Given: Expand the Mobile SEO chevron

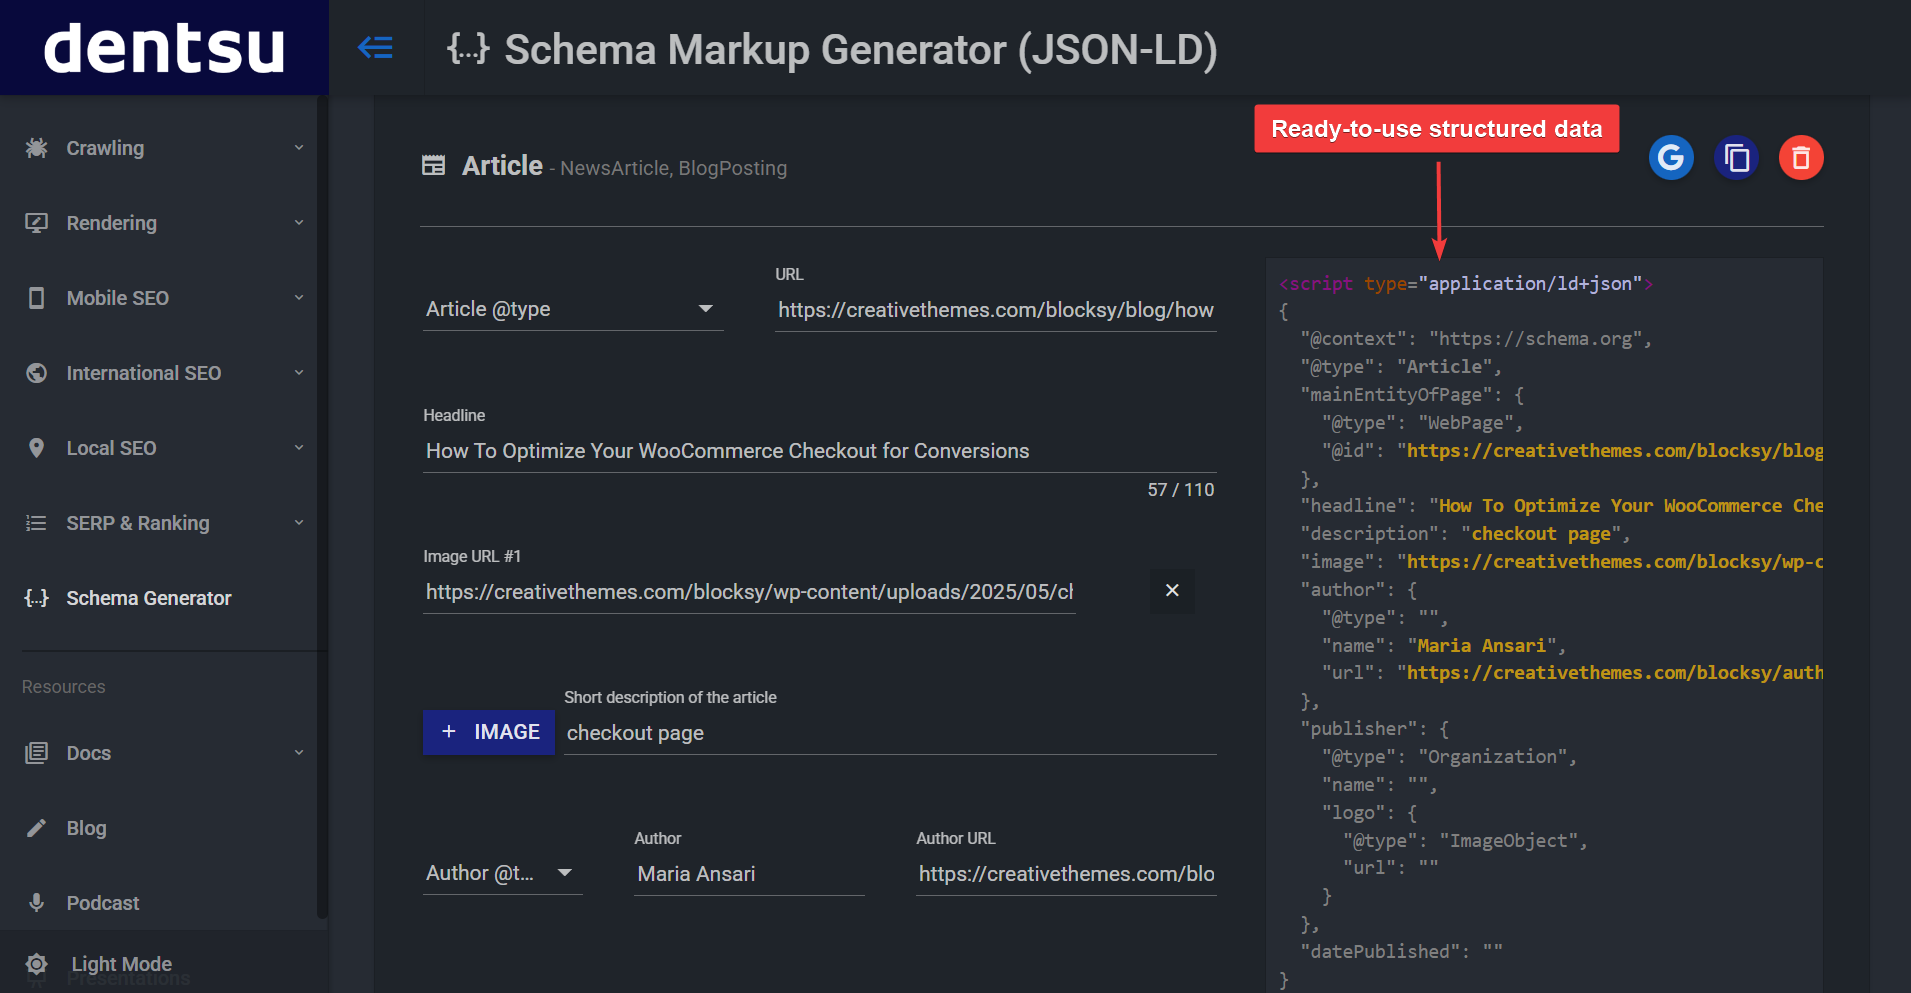Looking at the screenshot, I should click(x=299, y=298).
